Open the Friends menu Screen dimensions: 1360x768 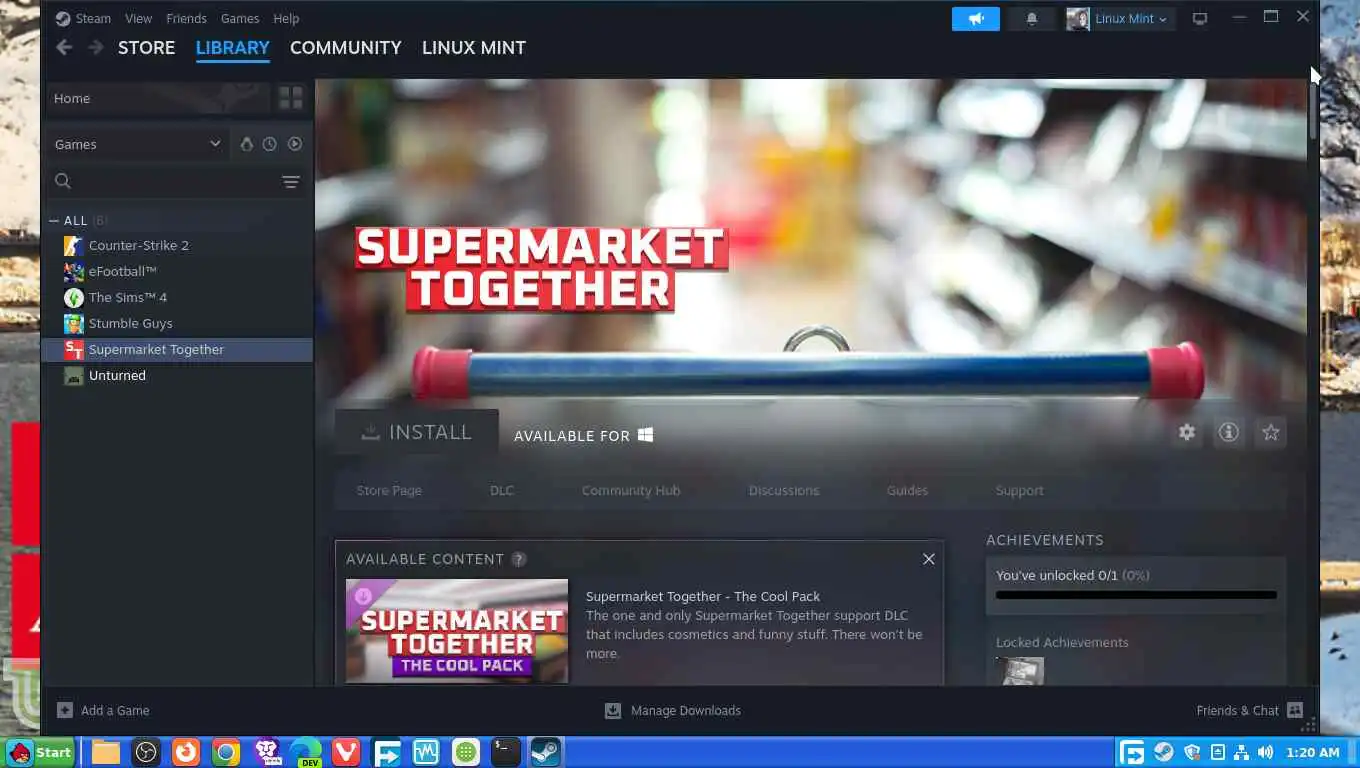point(186,18)
